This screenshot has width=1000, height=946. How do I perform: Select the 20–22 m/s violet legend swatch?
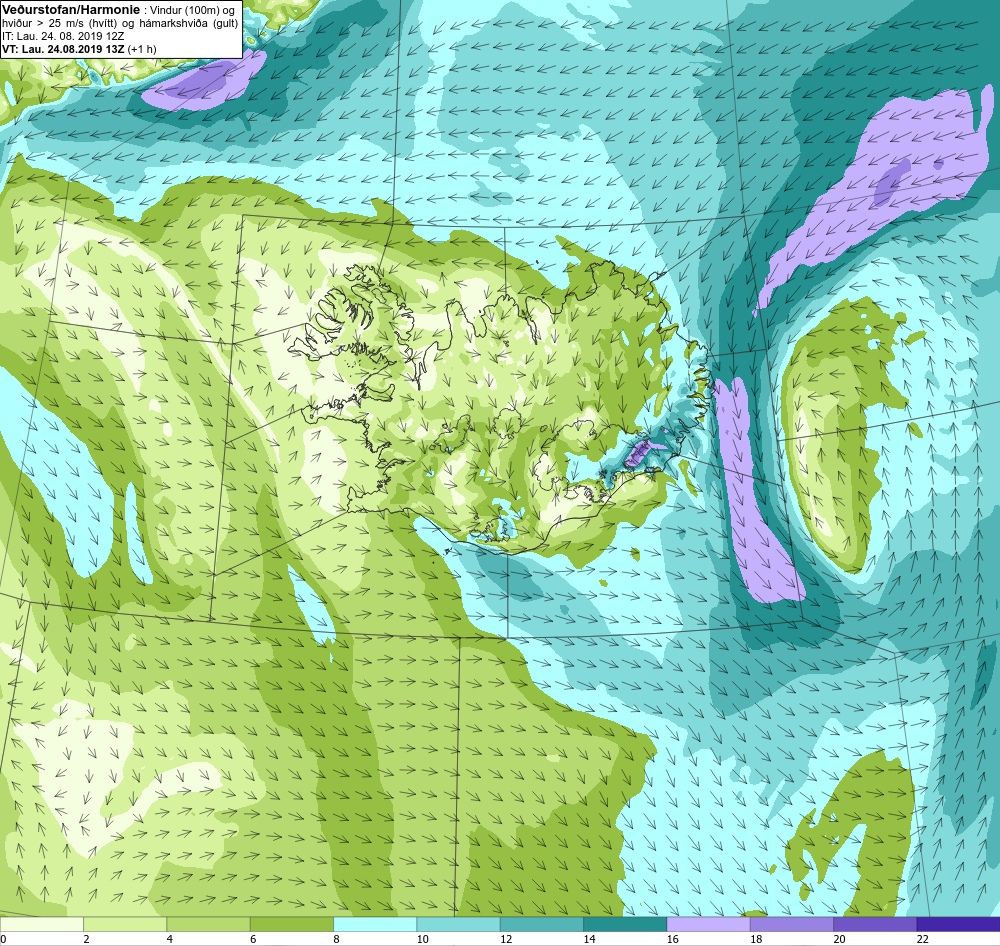875,924
